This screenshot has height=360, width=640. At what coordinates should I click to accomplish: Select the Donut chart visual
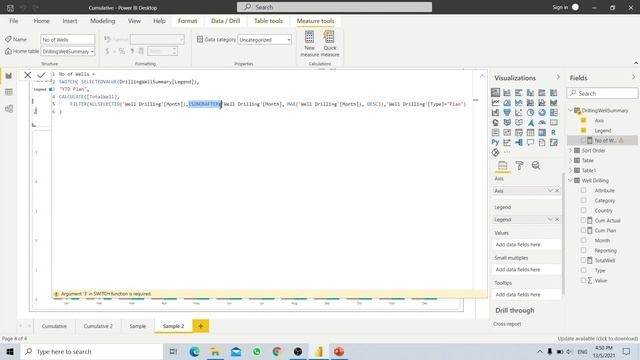[542, 112]
